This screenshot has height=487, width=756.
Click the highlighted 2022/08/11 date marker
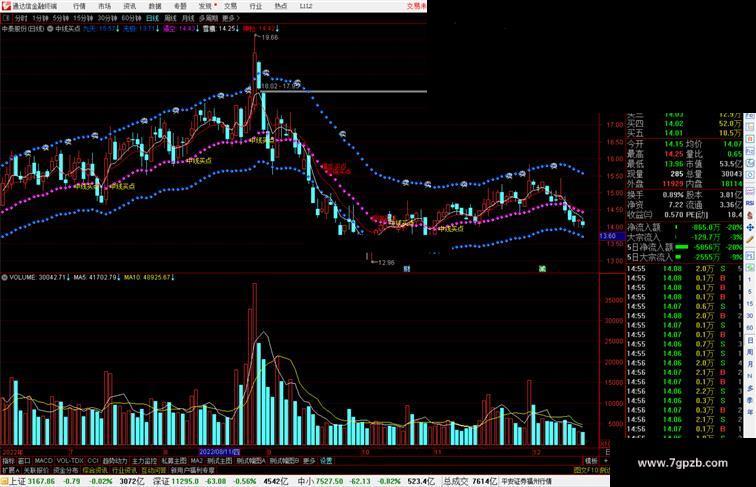click(x=219, y=452)
